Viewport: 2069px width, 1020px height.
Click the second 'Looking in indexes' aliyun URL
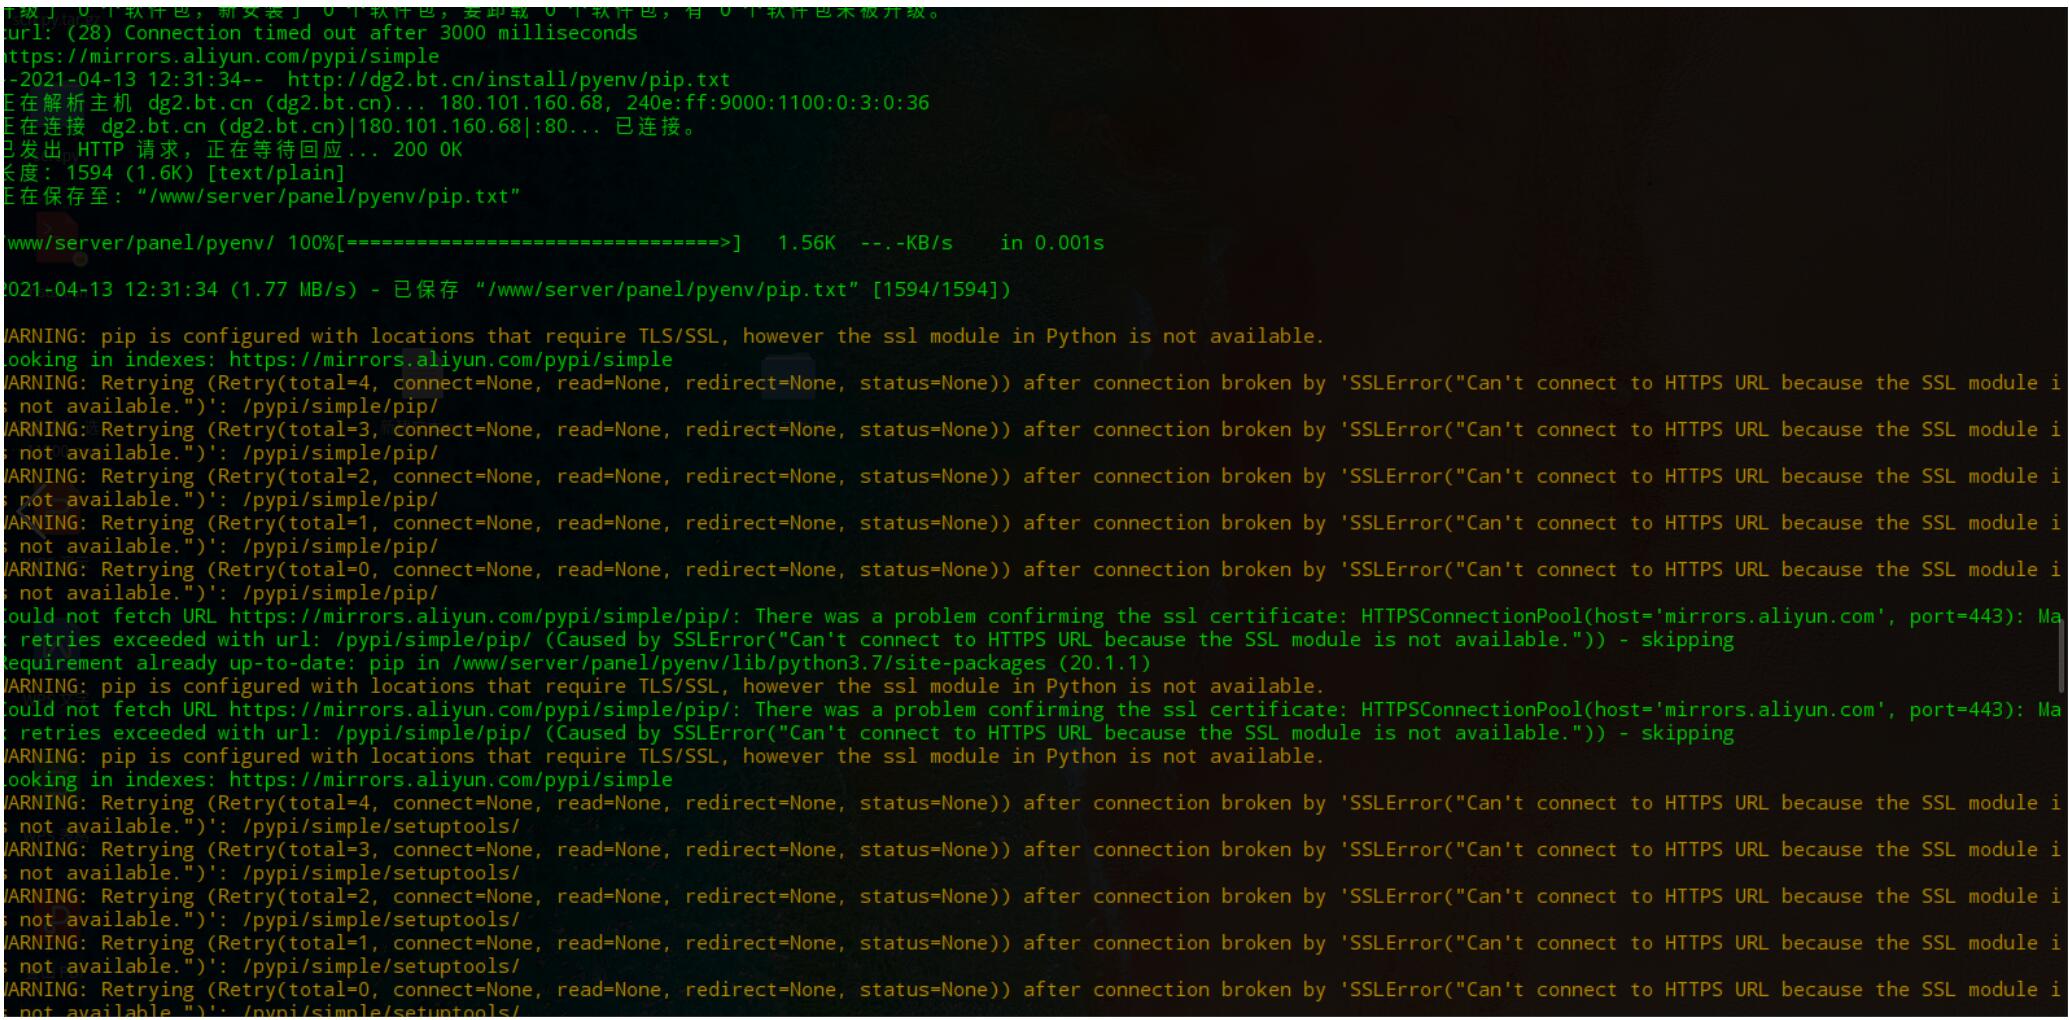[x=450, y=780]
